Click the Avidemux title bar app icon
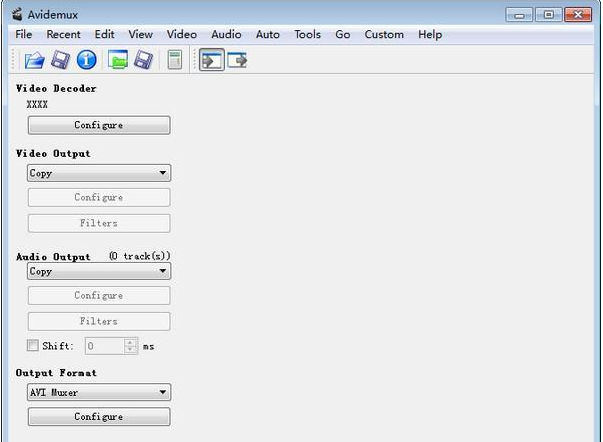The image size is (603, 442). tap(17, 14)
